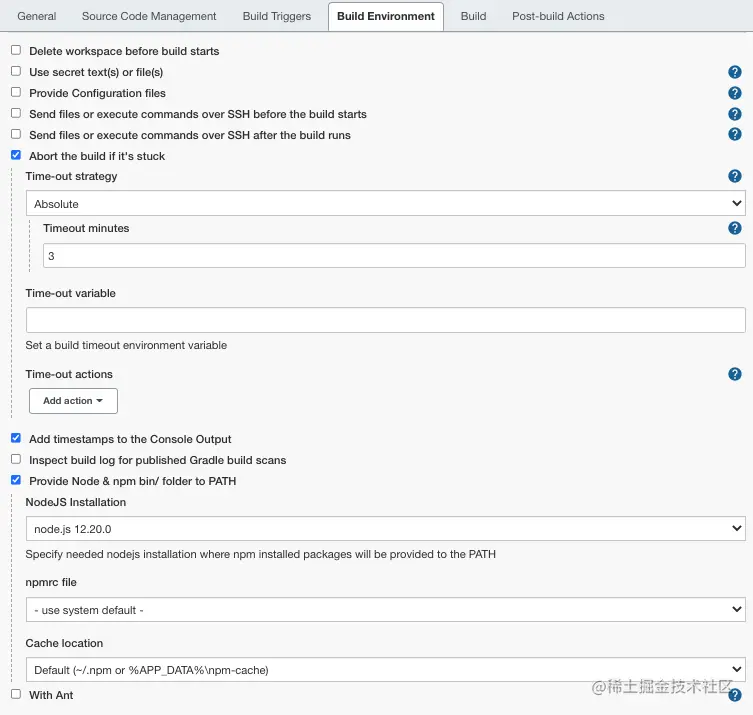Screen dimensions: 753x715
Task: Go to the Post-build Actions tab
Action: pos(558,16)
